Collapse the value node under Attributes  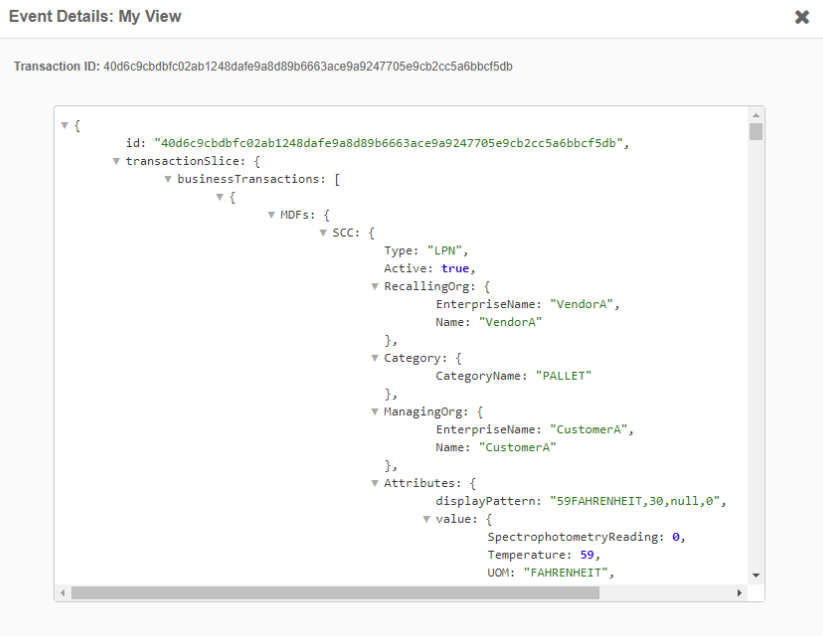coord(427,519)
